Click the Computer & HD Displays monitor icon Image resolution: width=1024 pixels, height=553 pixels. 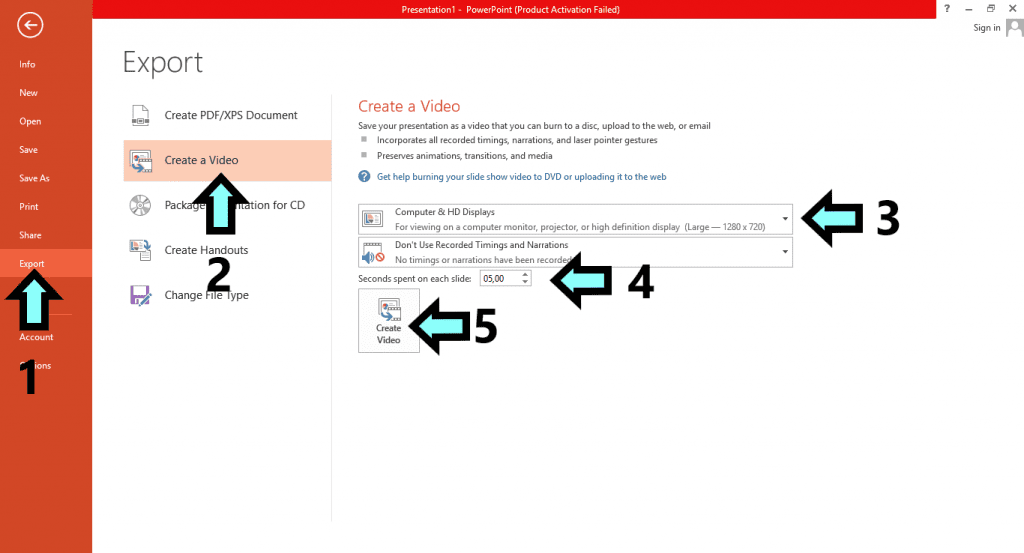373,219
